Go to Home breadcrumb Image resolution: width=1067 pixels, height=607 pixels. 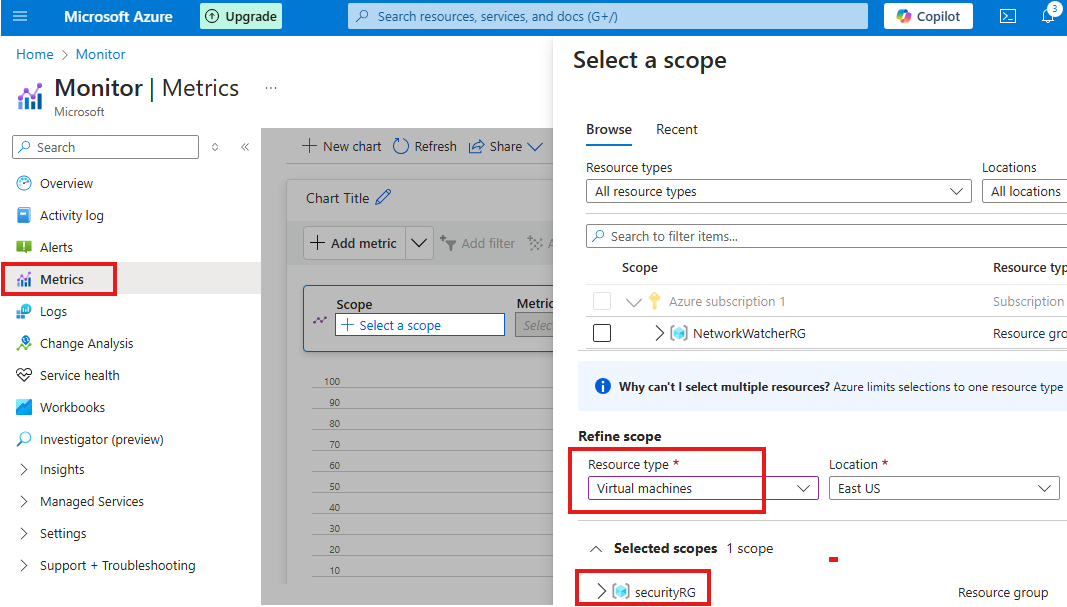tap(35, 54)
